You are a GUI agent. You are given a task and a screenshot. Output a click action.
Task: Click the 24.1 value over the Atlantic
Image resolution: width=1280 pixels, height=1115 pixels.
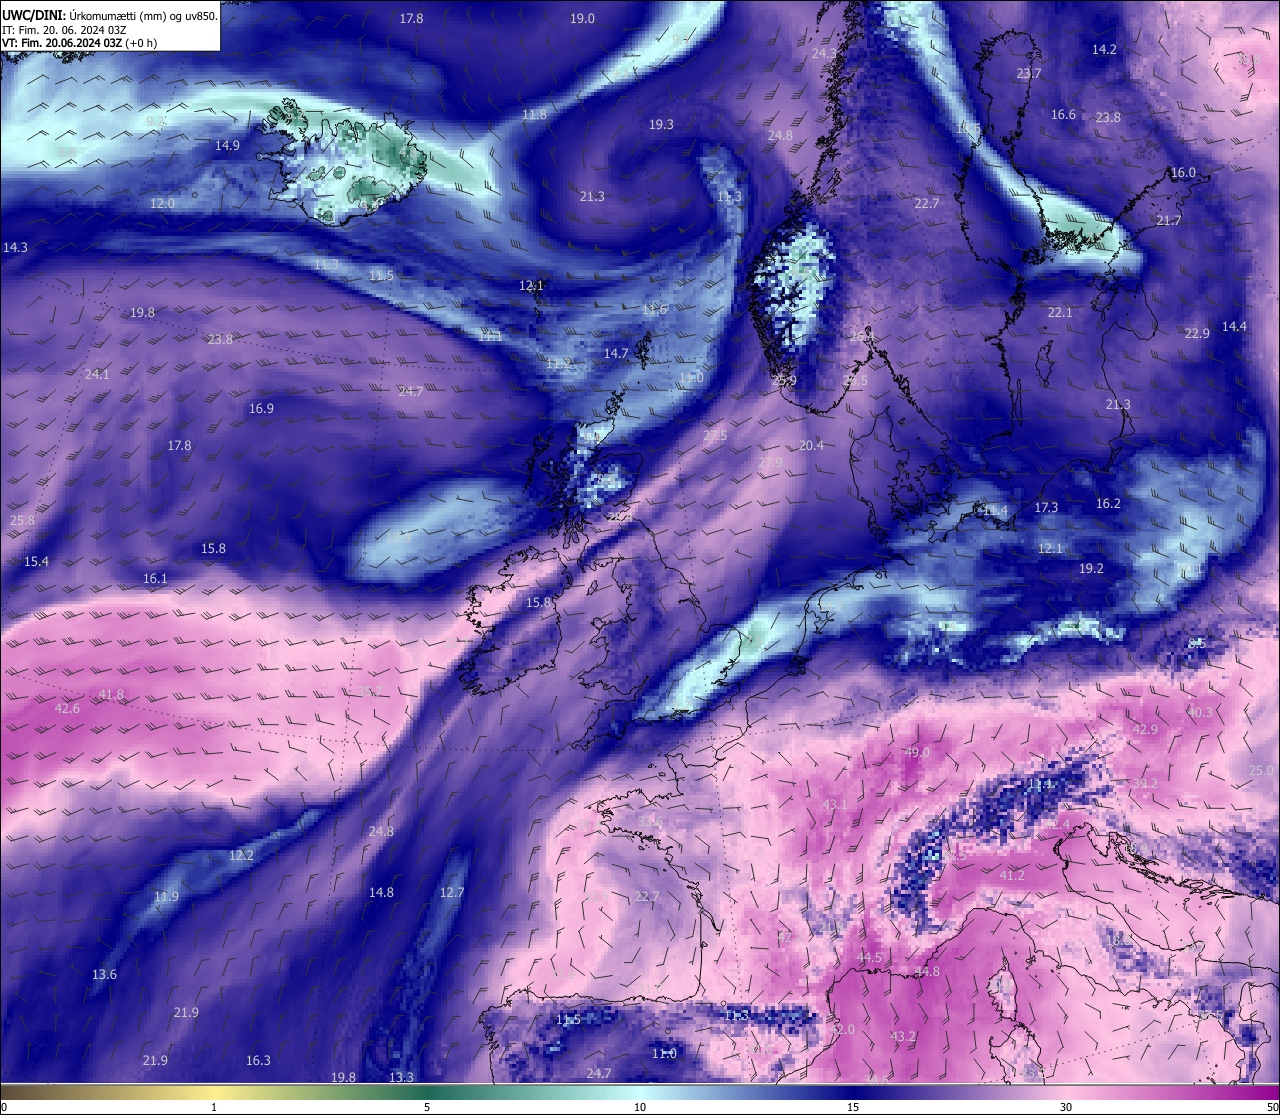97,374
